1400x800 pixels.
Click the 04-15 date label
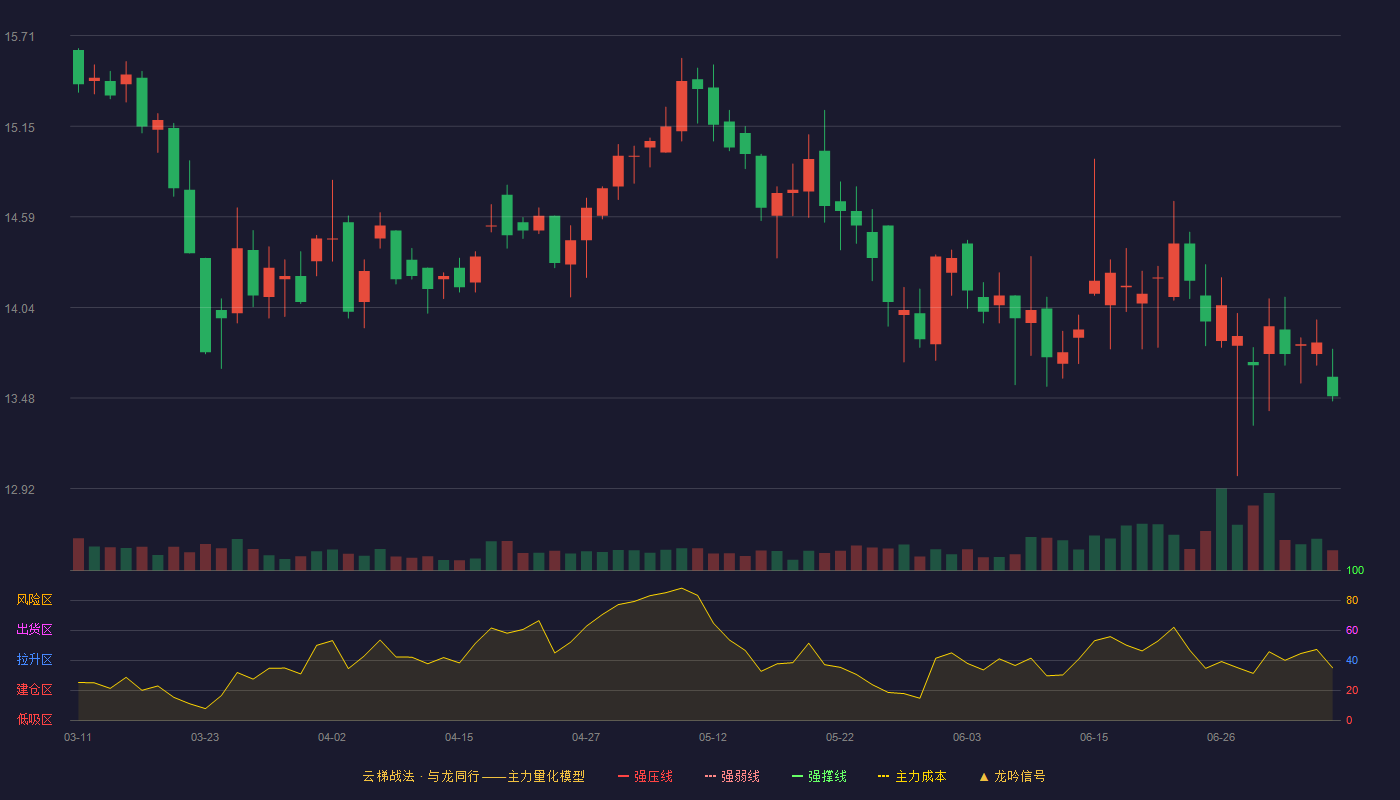point(459,737)
